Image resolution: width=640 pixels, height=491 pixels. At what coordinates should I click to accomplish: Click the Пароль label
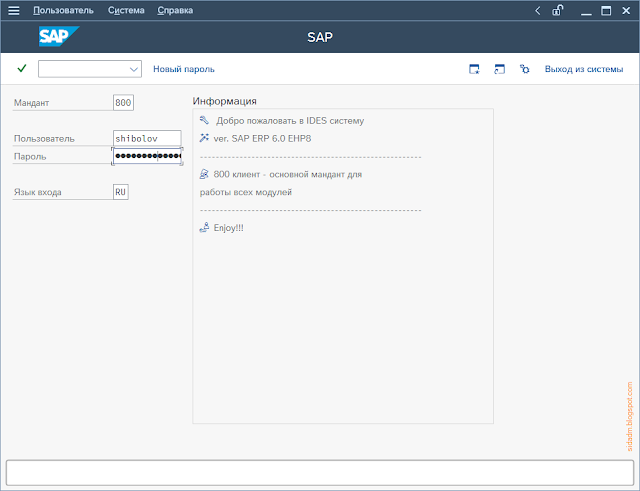coord(30,156)
